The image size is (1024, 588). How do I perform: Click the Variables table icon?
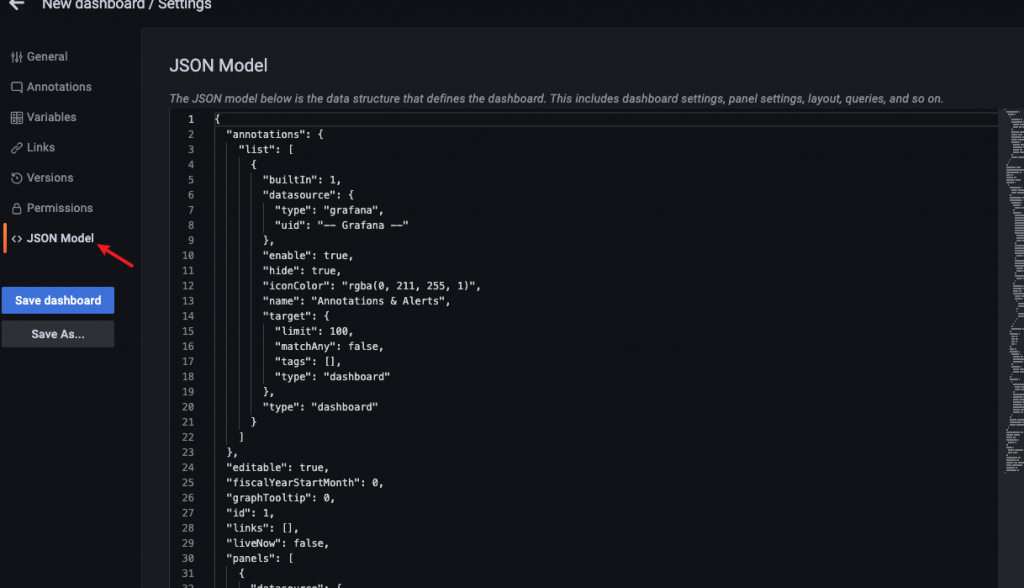click(x=16, y=118)
